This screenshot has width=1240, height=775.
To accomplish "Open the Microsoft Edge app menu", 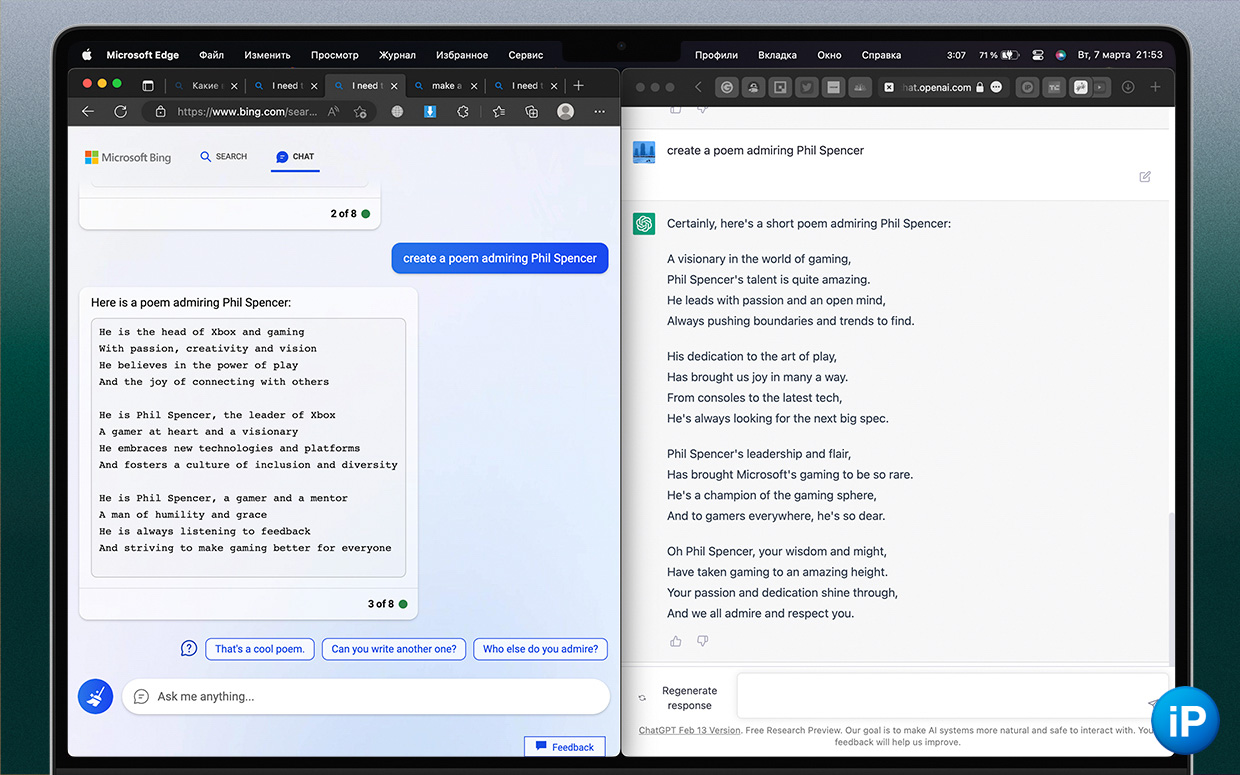I will (143, 55).
